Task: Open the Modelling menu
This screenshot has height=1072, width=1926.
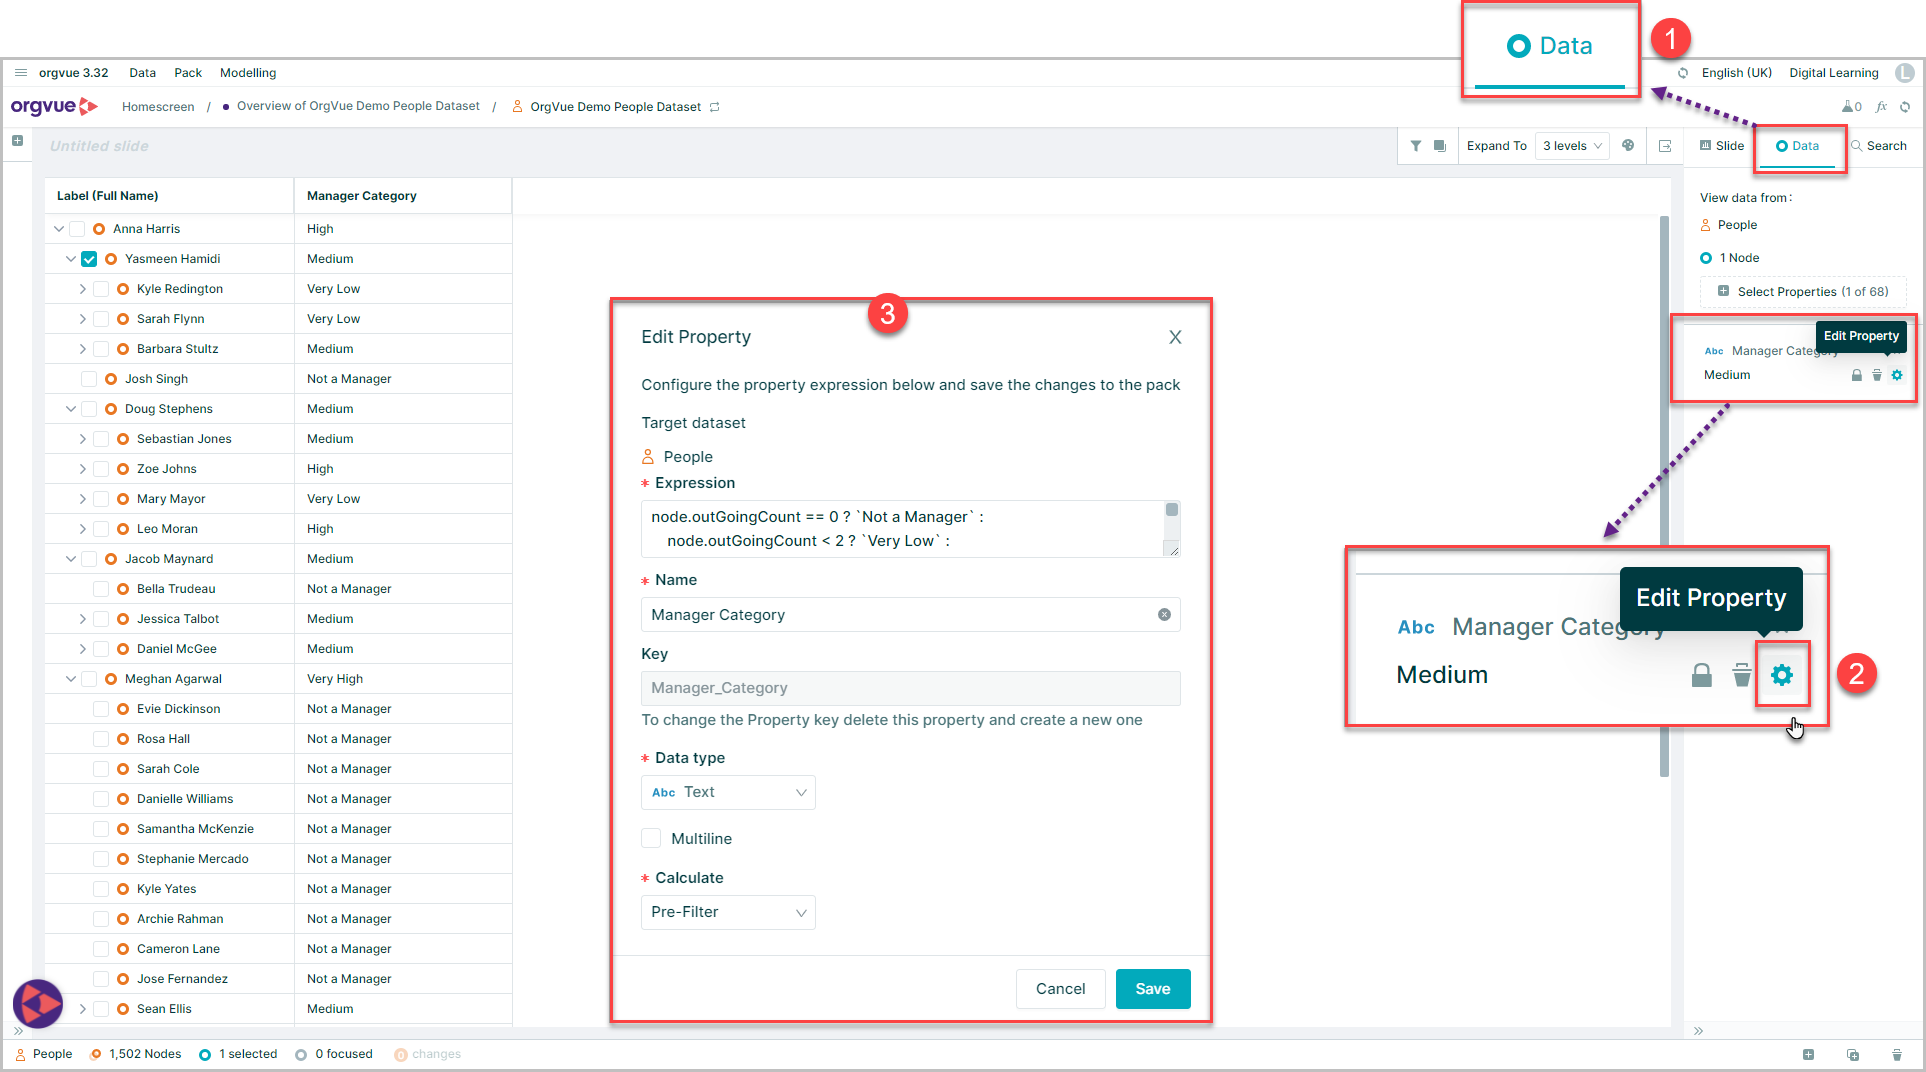Action: coord(248,73)
